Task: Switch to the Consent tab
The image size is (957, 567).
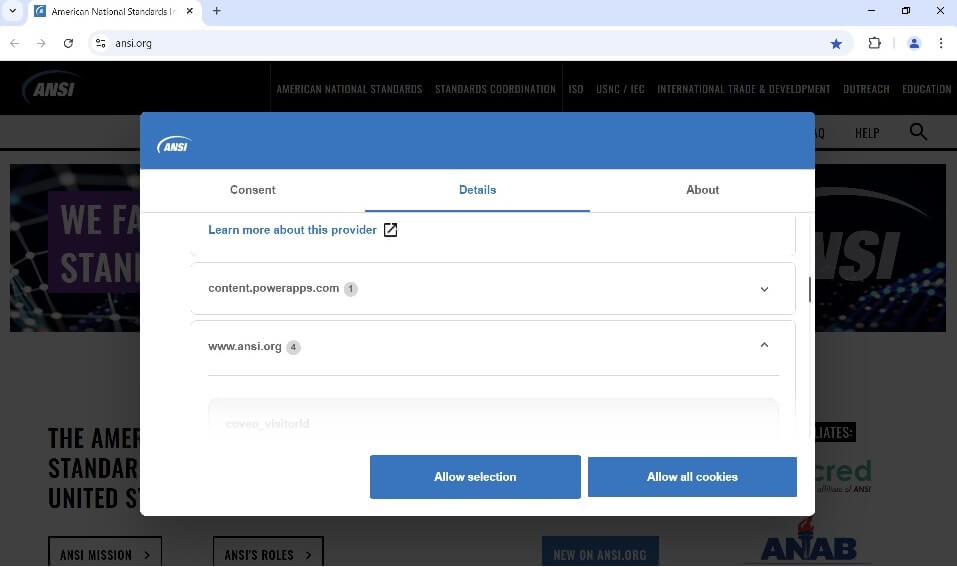Action: (253, 190)
